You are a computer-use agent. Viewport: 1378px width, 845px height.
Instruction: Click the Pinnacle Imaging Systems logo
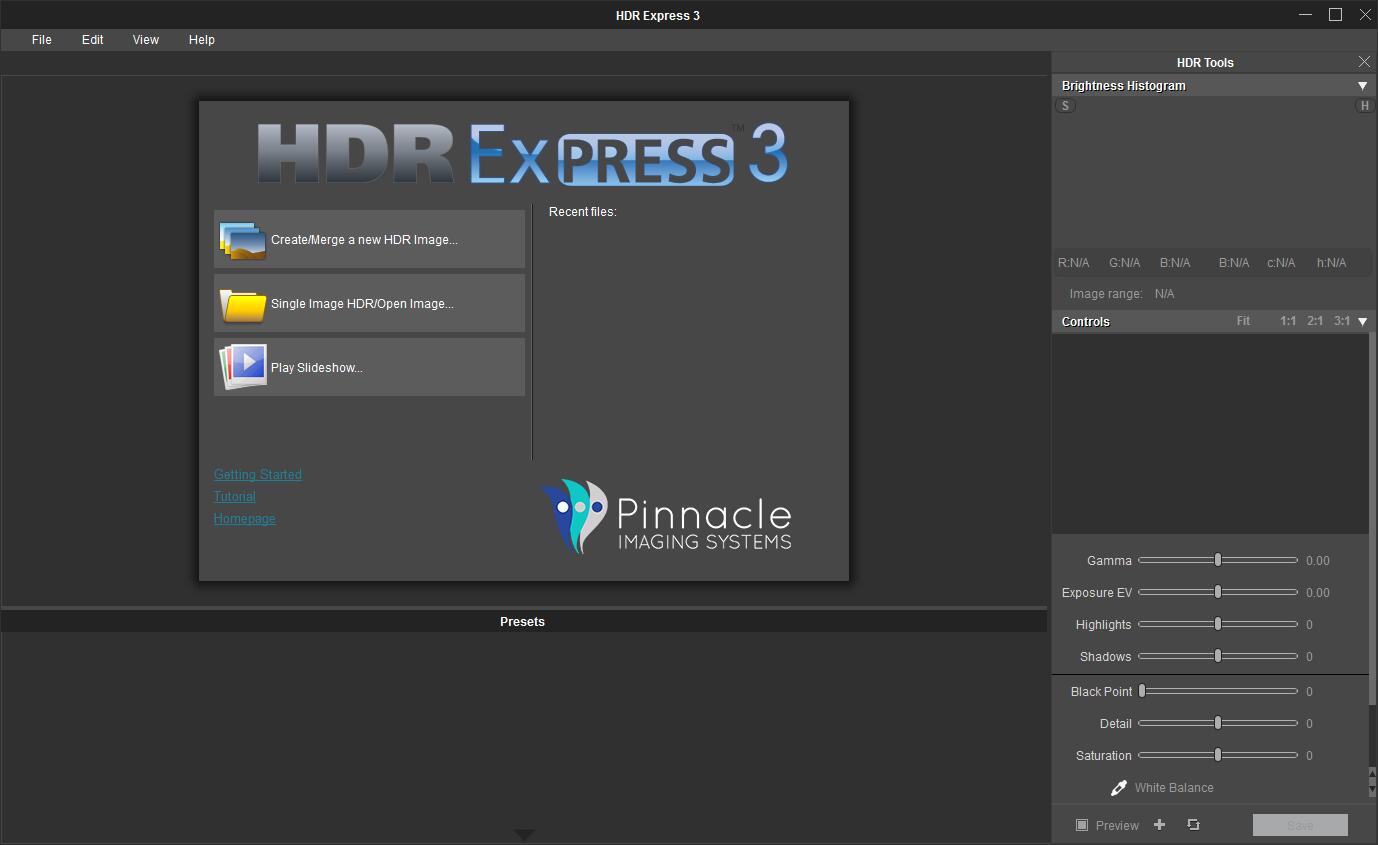pos(666,517)
